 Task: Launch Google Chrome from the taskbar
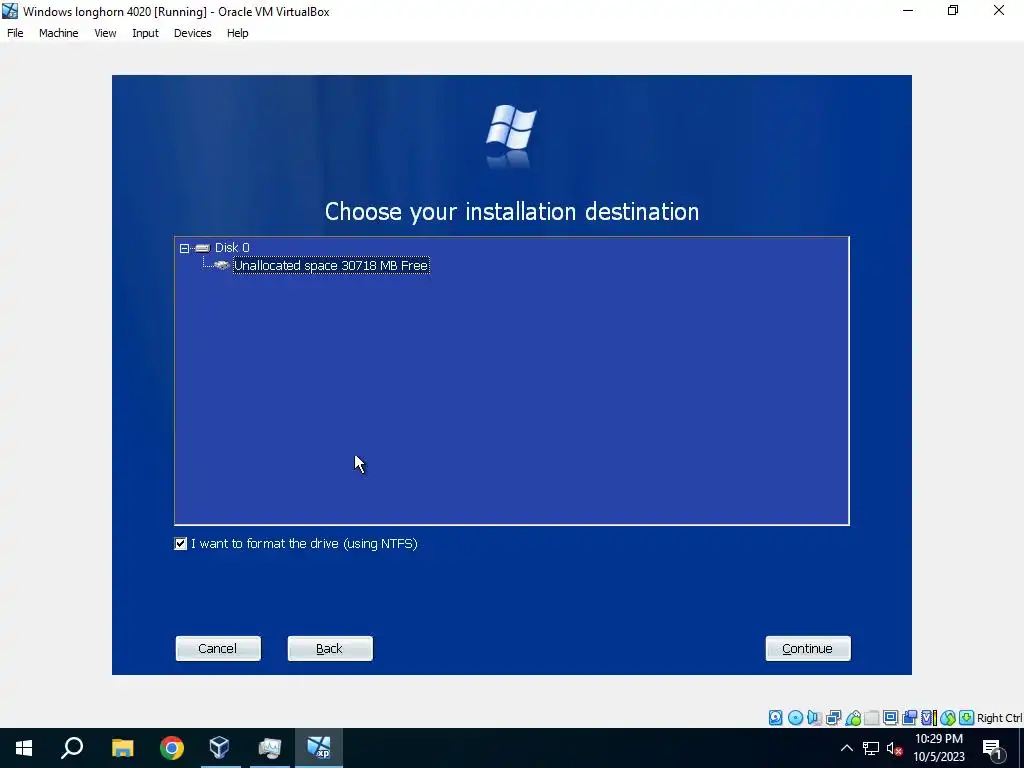pos(172,748)
